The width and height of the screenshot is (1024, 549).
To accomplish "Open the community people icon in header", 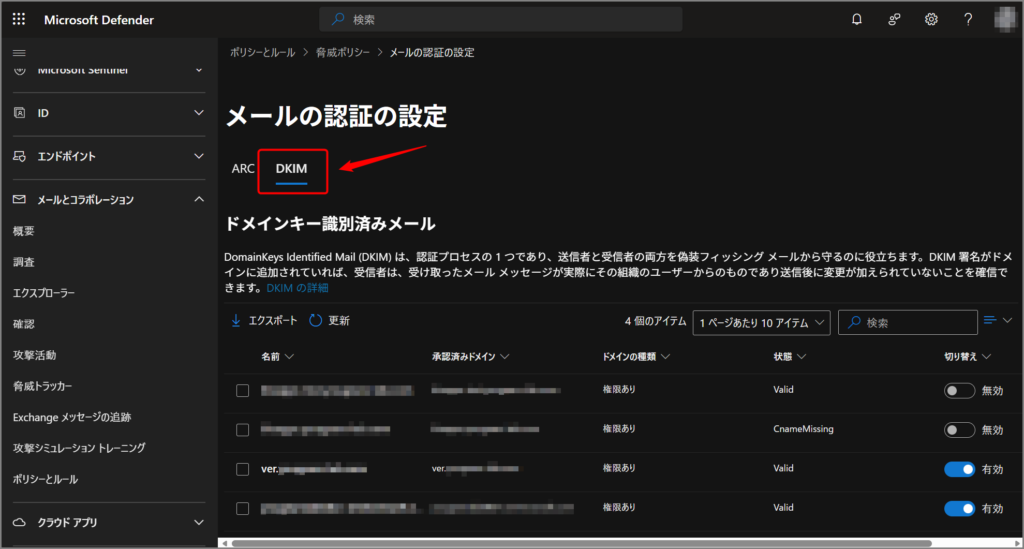I will tap(894, 19).
